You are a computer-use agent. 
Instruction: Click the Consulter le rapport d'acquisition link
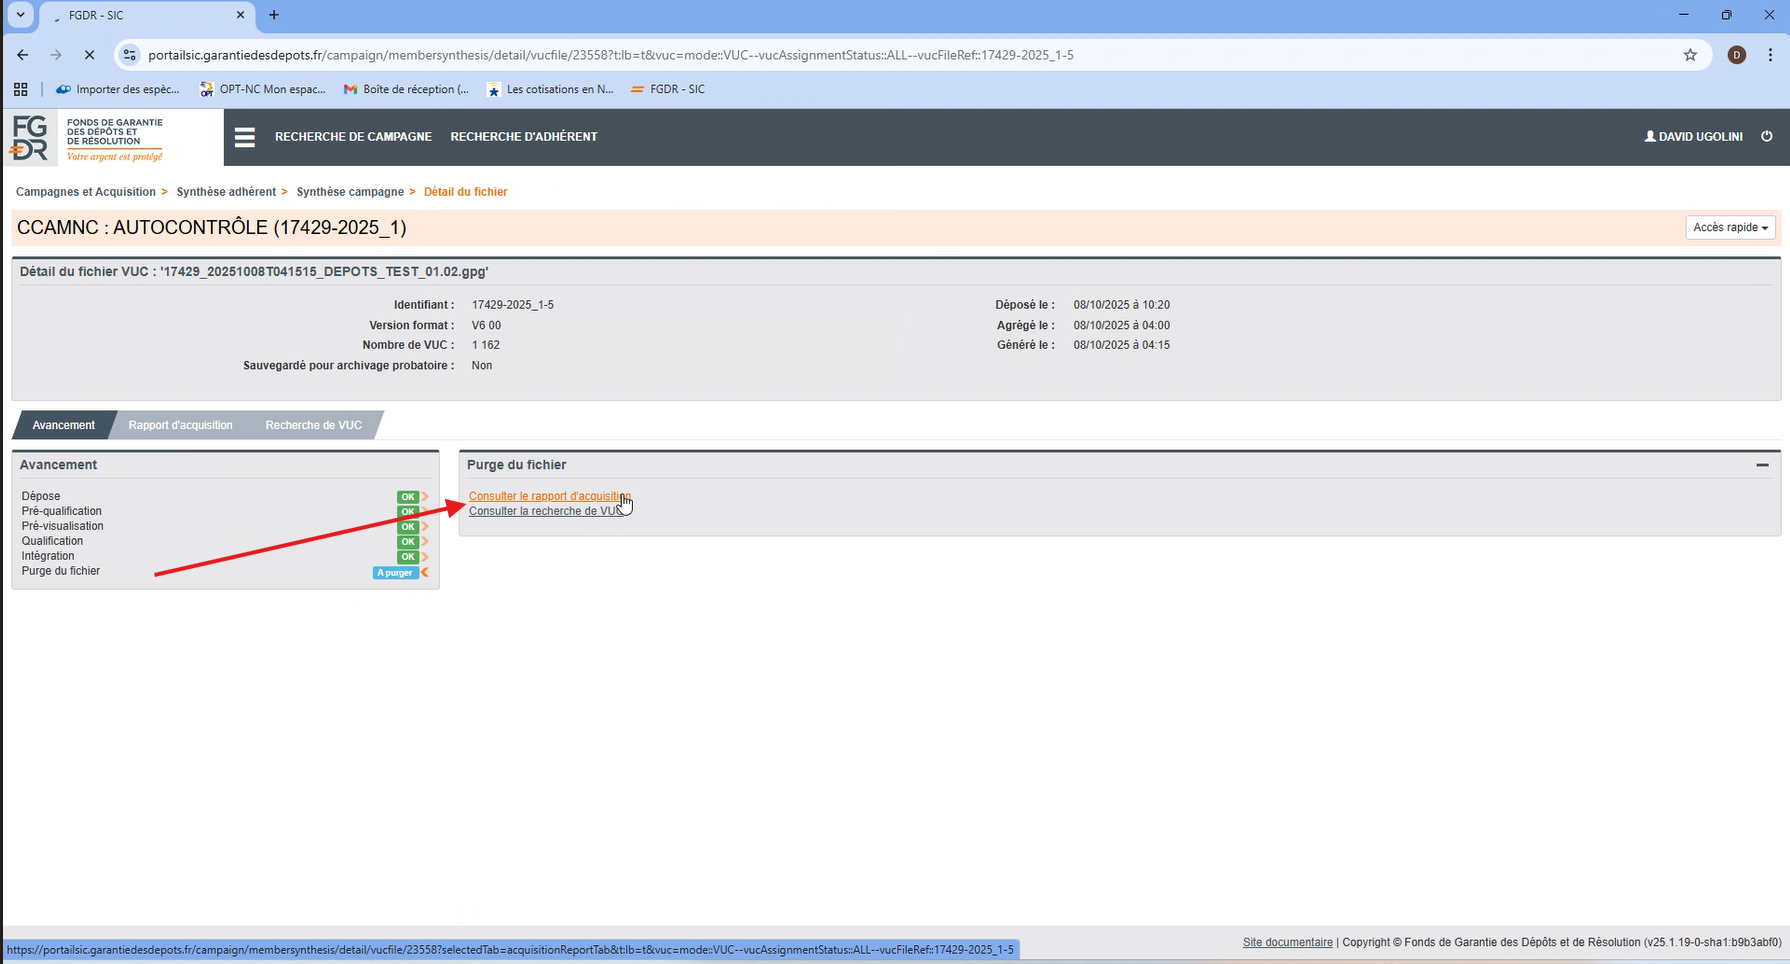[x=547, y=496]
